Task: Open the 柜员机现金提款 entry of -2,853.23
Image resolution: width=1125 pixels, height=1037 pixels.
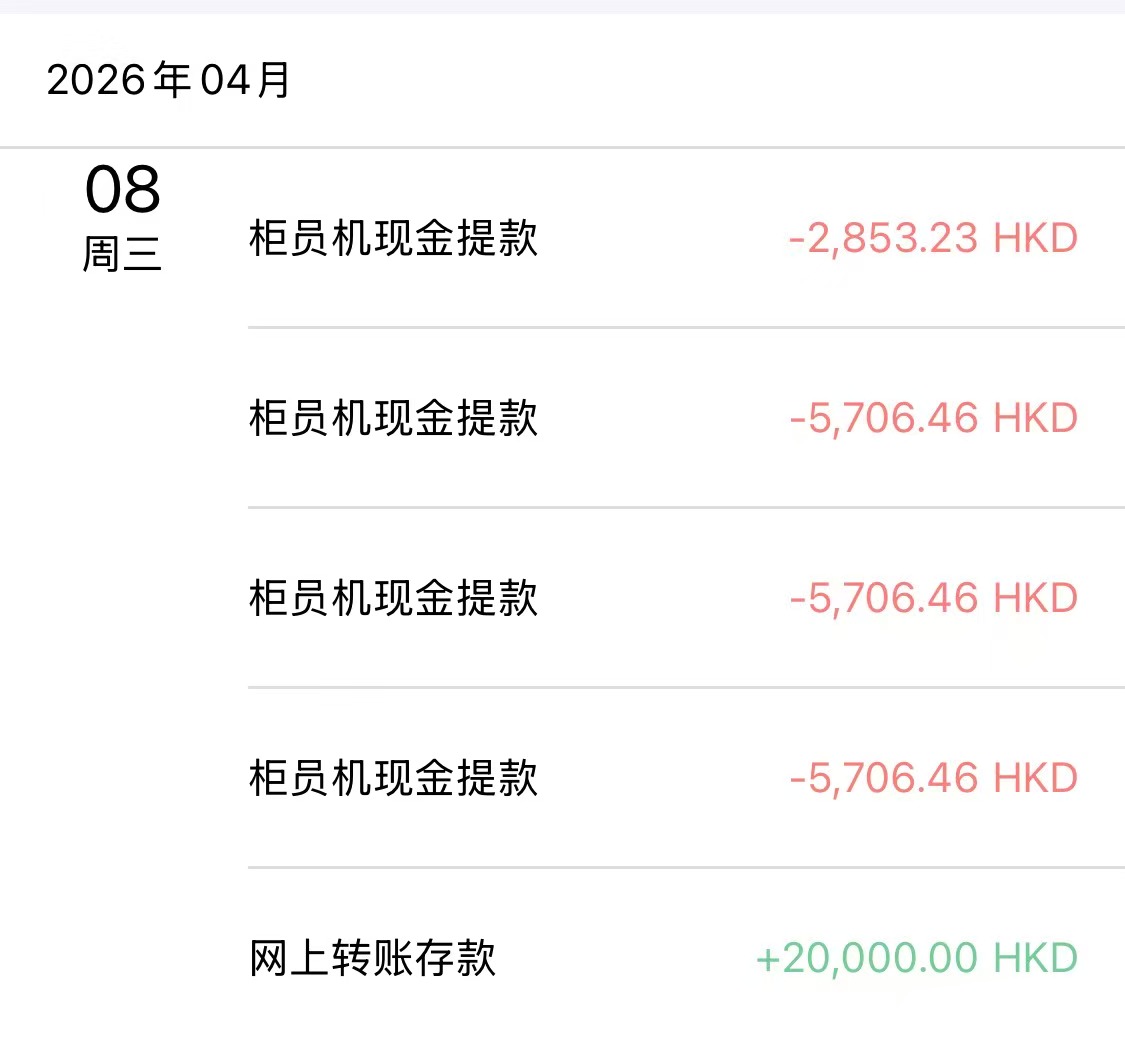Action: click(x=393, y=239)
